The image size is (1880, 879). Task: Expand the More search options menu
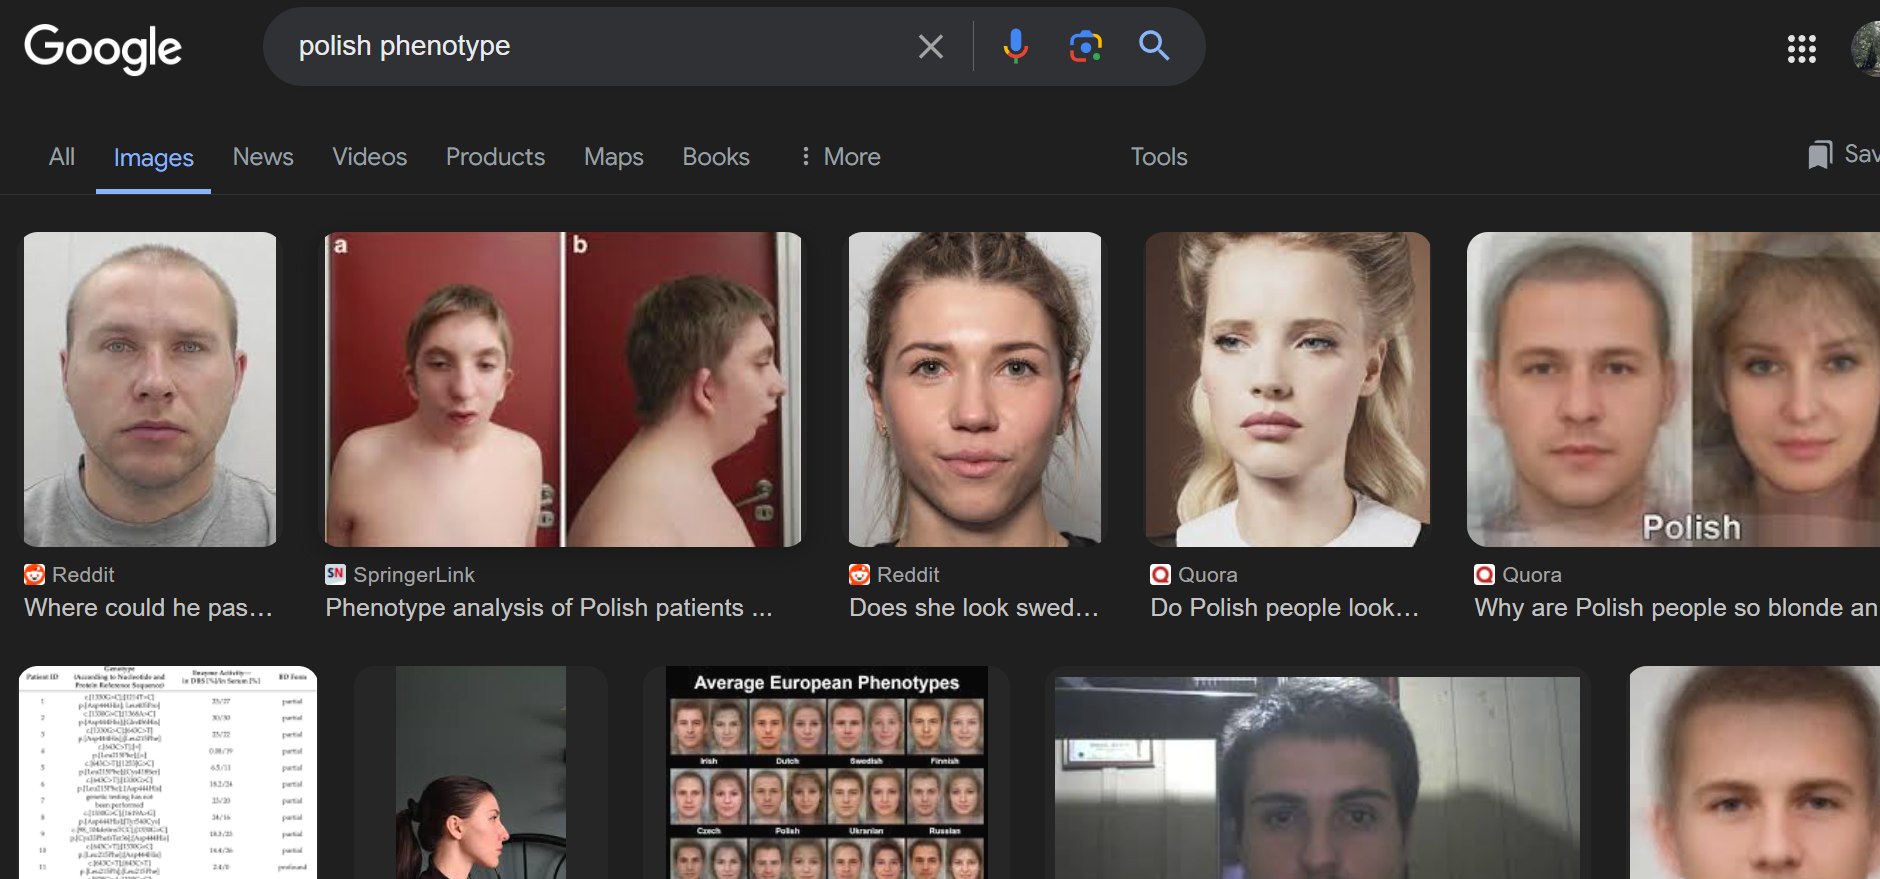click(x=840, y=157)
